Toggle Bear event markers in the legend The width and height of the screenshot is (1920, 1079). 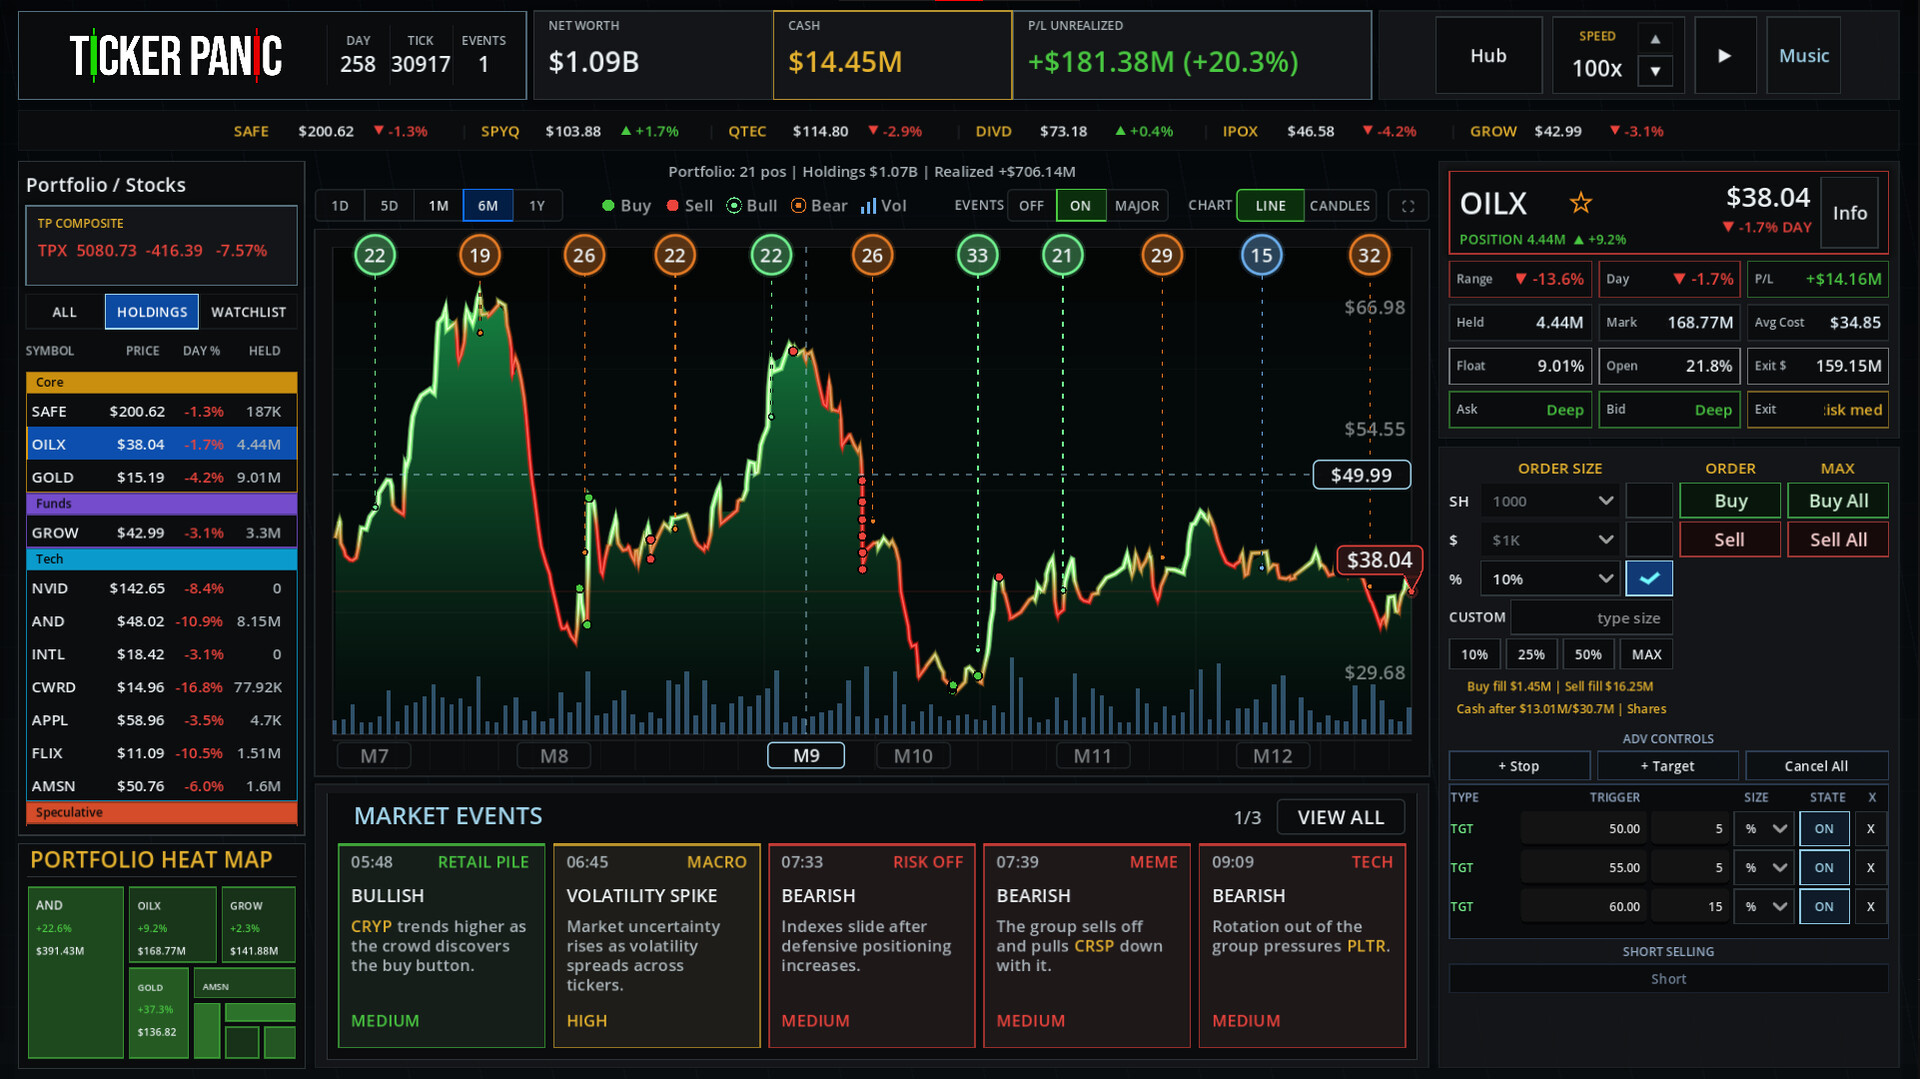point(819,206)
